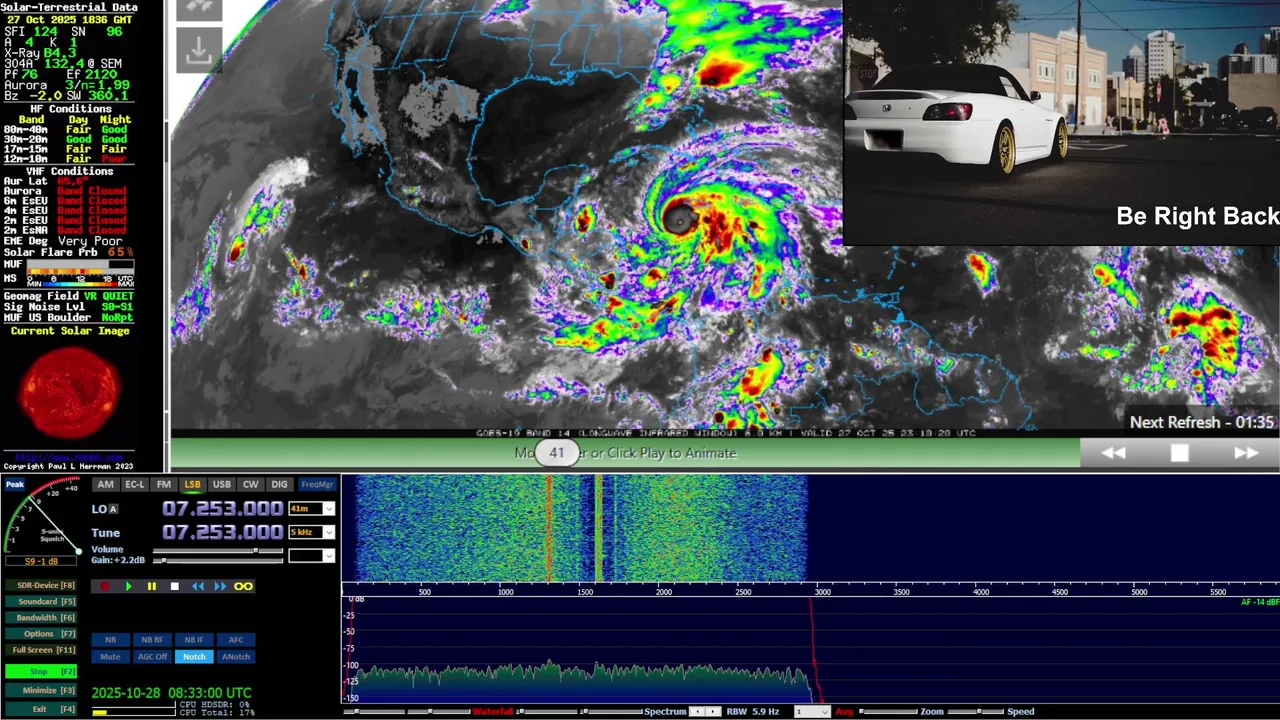This screenshot has width=1280, height=720.
Task: Toggle NR noise reduction
Action: pos(111,640)
